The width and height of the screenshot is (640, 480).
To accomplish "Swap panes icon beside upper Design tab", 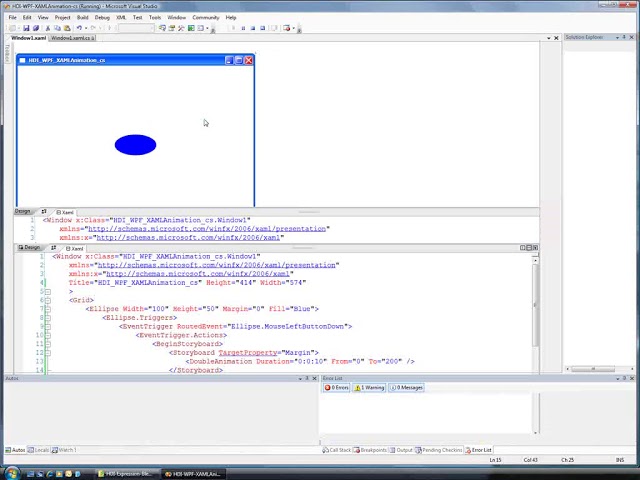I will (x=44, y=211).
